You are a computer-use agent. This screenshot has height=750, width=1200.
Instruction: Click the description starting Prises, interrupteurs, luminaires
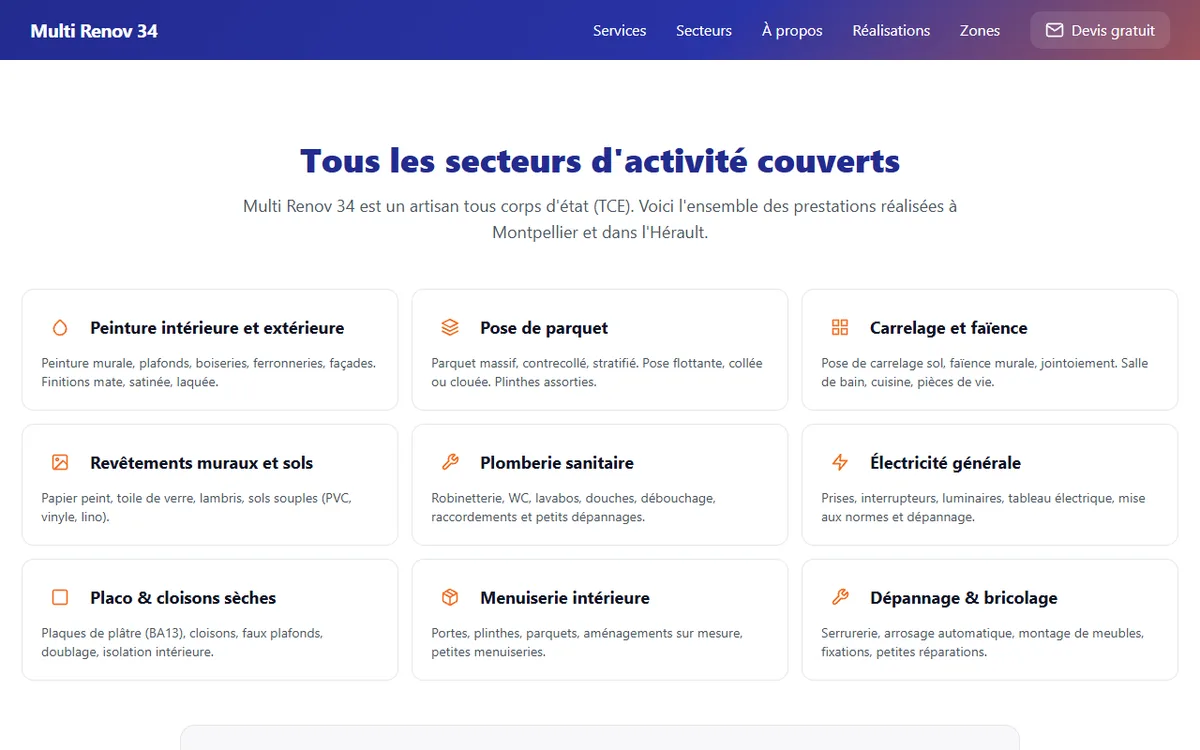click(x=984, y=507)
